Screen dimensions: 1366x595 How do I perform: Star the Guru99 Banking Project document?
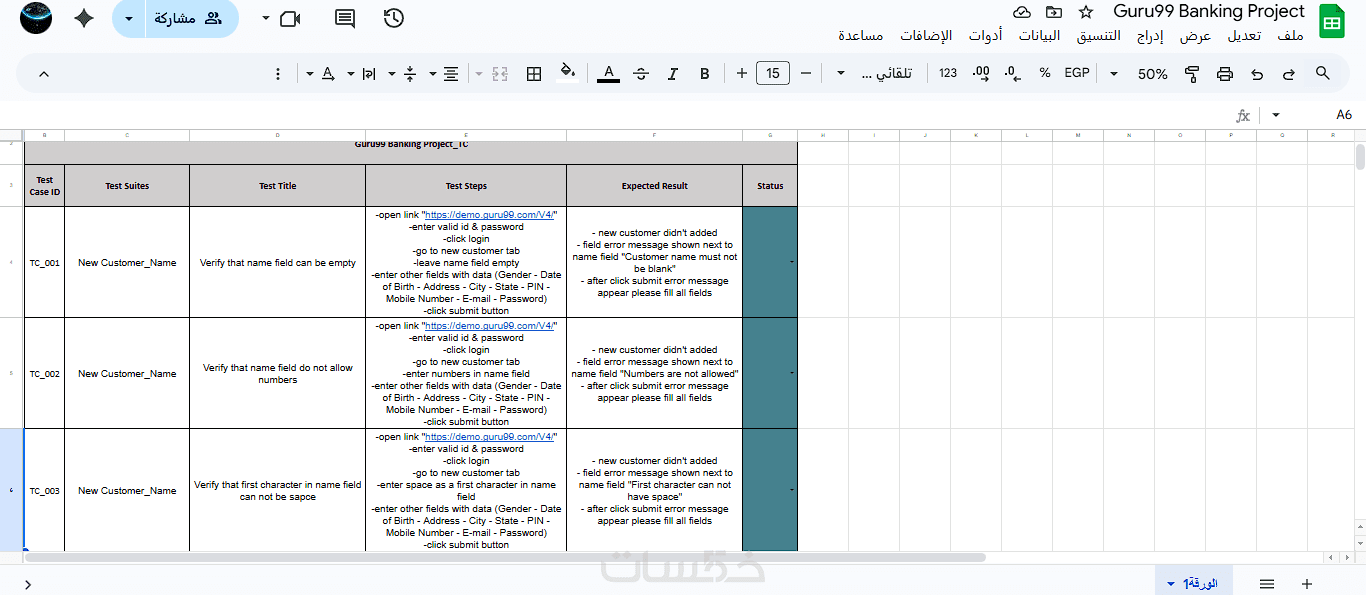click(x=1086, y=12)
